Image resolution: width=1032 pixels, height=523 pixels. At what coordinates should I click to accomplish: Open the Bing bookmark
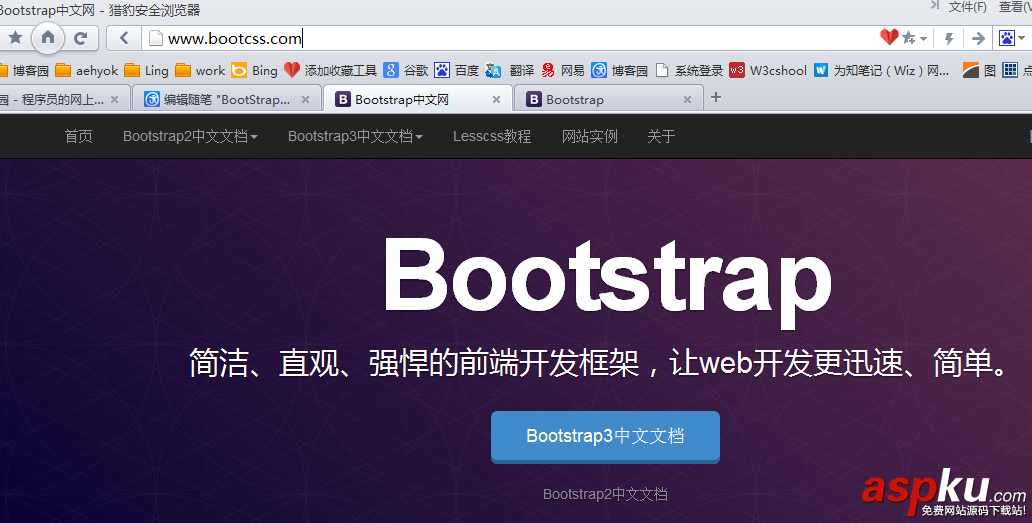click(x=254, y=70)
